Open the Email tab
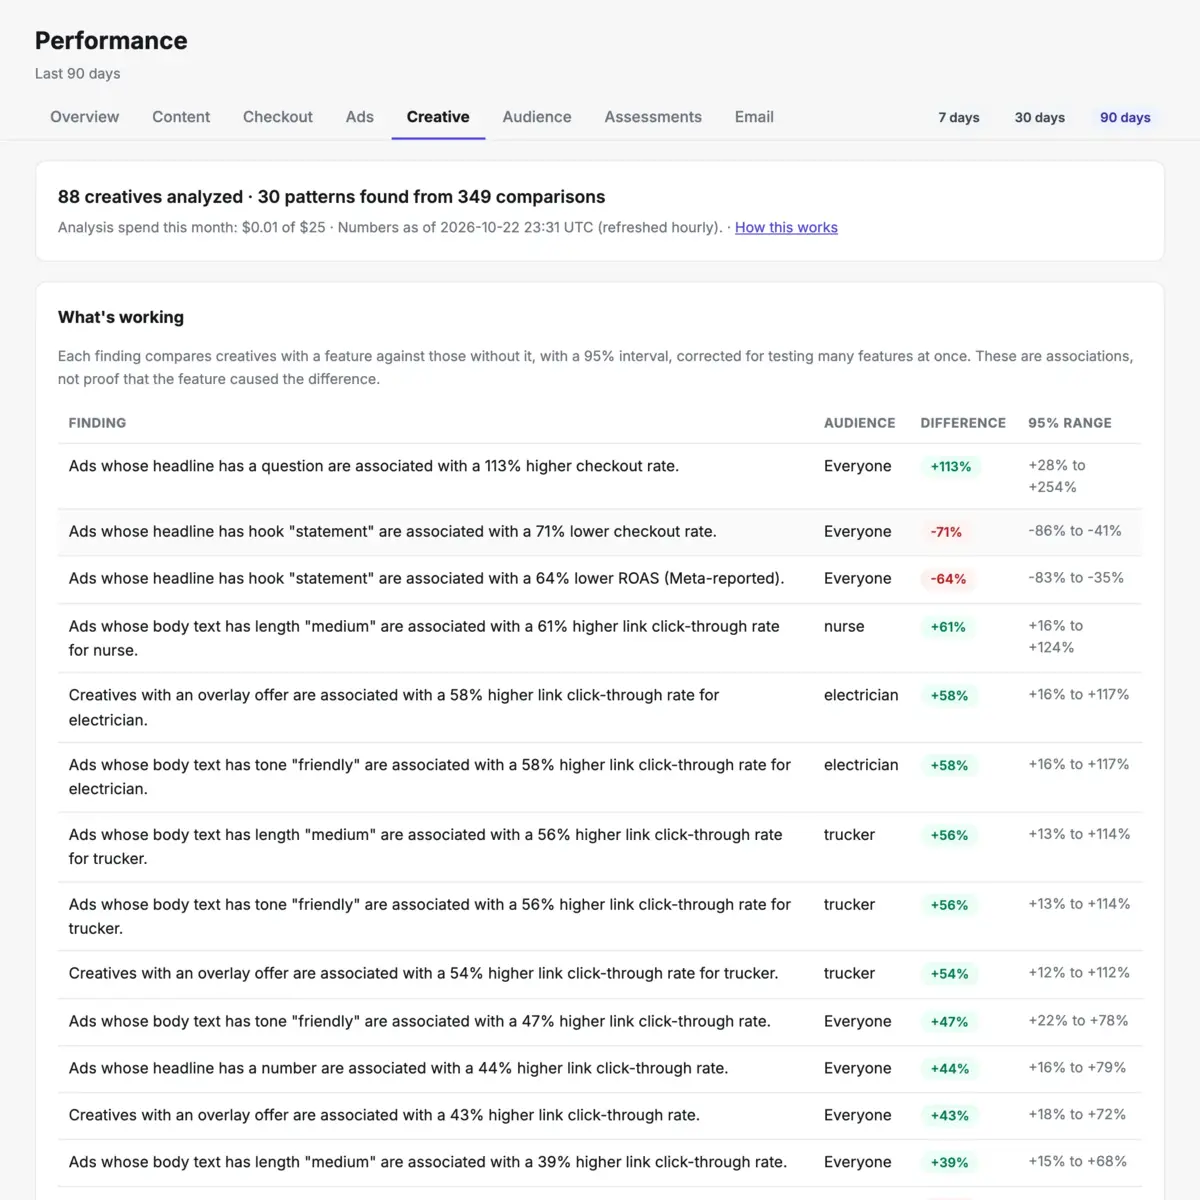The height and width of the screenshot is (1200, 1200). pyautogui.click(x=754, y=117)
